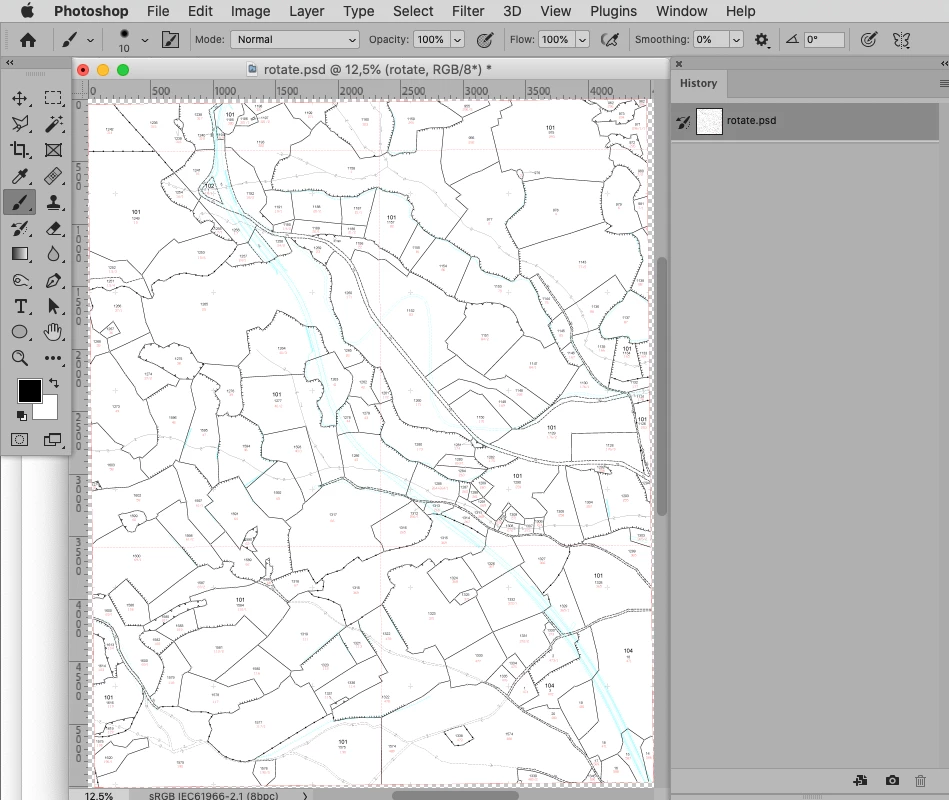Toggle pressure for opacity button
Viewport: 949px width, 800px height.
485,40
